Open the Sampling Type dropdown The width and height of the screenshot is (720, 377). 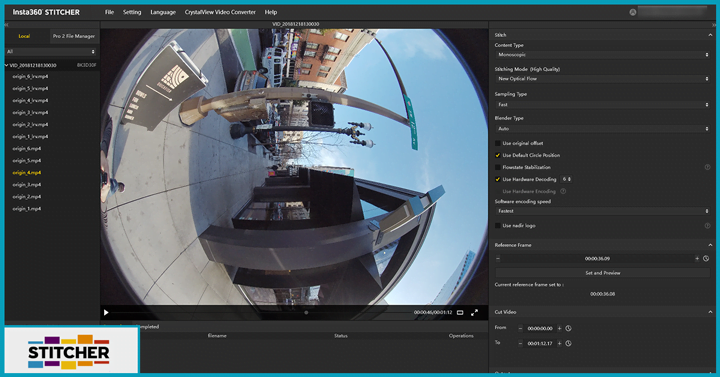pyautogui.click(x=602, y=105)
